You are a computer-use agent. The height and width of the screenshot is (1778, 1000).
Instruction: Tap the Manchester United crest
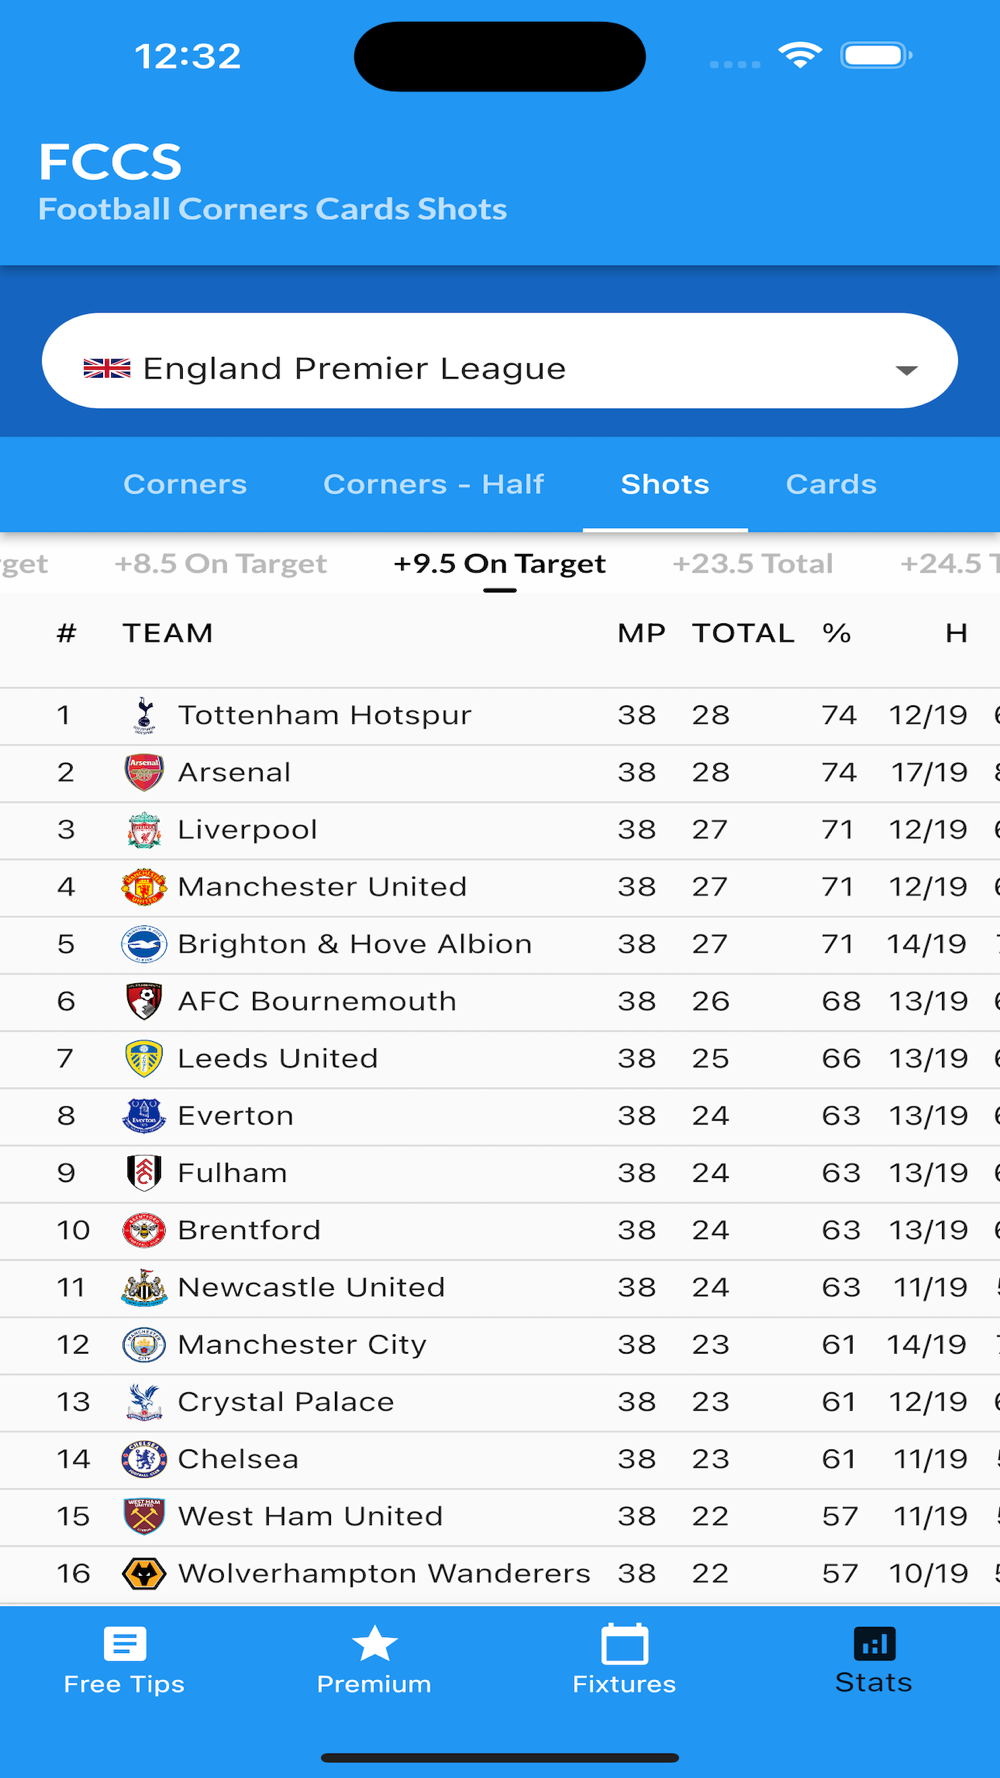[x=144, y=887]
